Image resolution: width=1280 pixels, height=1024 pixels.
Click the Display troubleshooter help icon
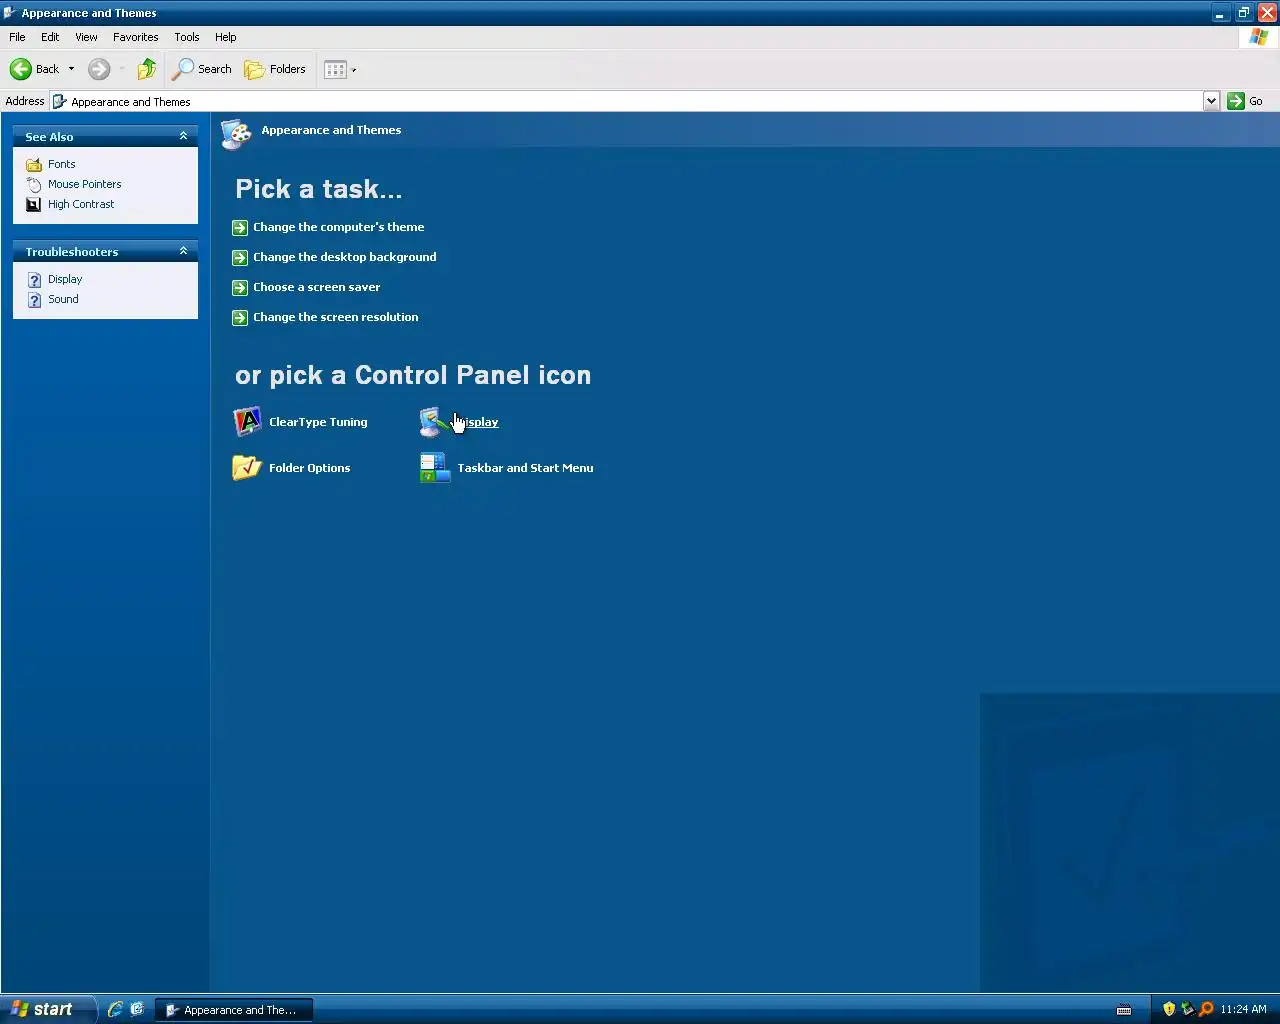click(x=34, y=280)
